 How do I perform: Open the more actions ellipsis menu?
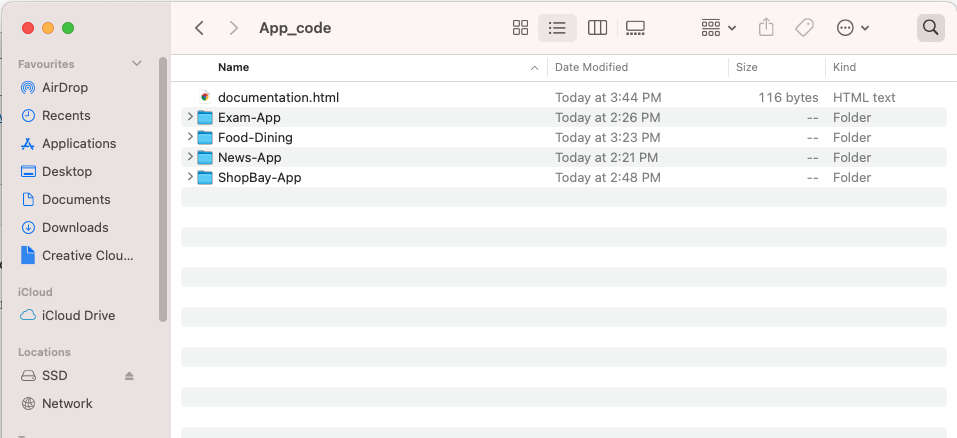tap(852, 27)
